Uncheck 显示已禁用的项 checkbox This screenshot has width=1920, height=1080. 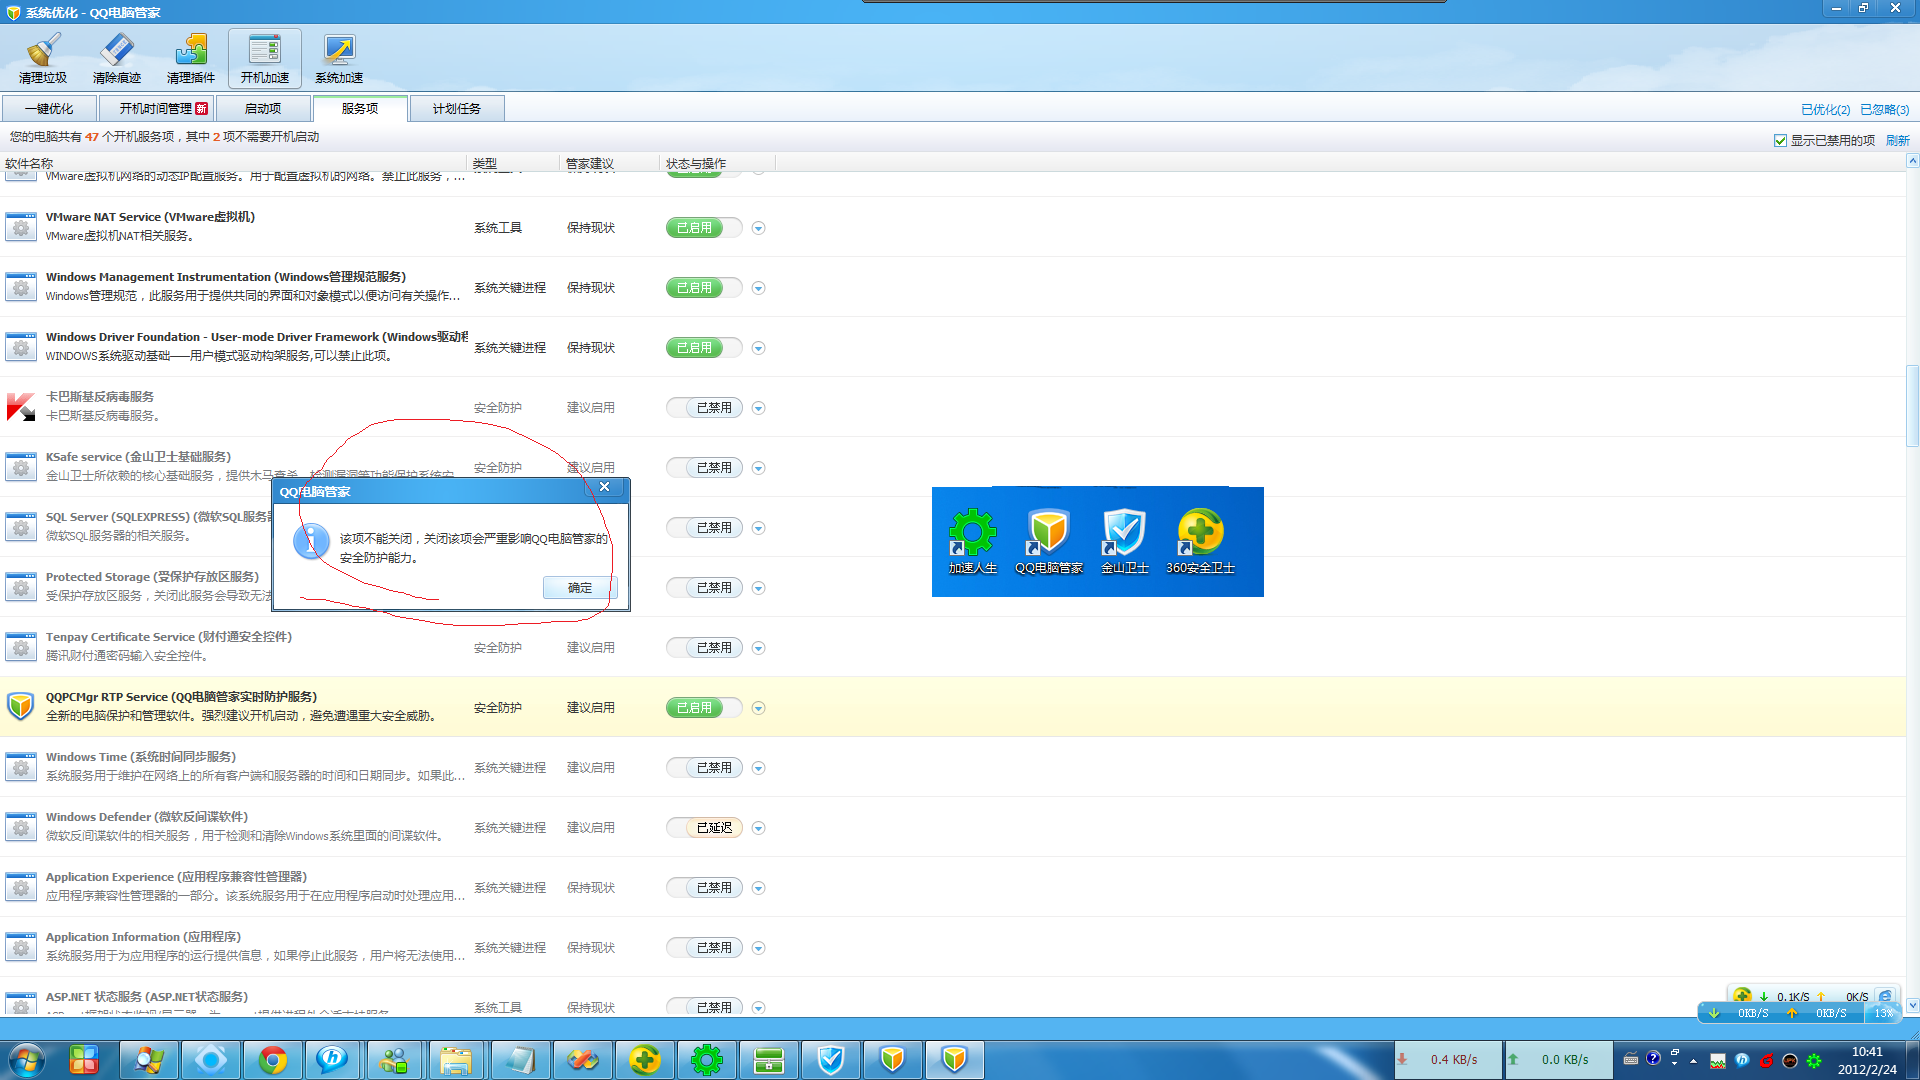point(1780,141)
